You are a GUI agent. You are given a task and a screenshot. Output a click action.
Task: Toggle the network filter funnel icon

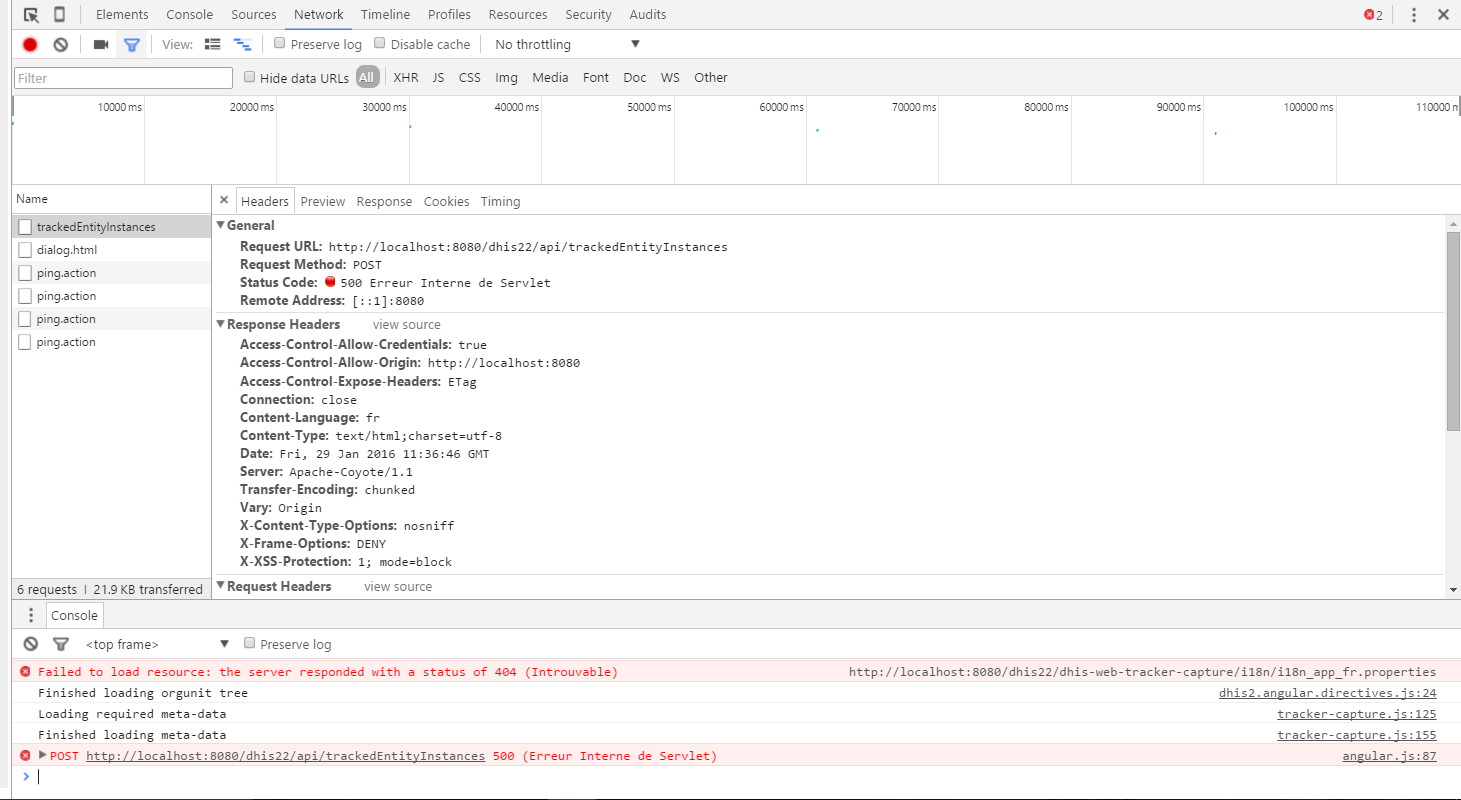[131, 44]
